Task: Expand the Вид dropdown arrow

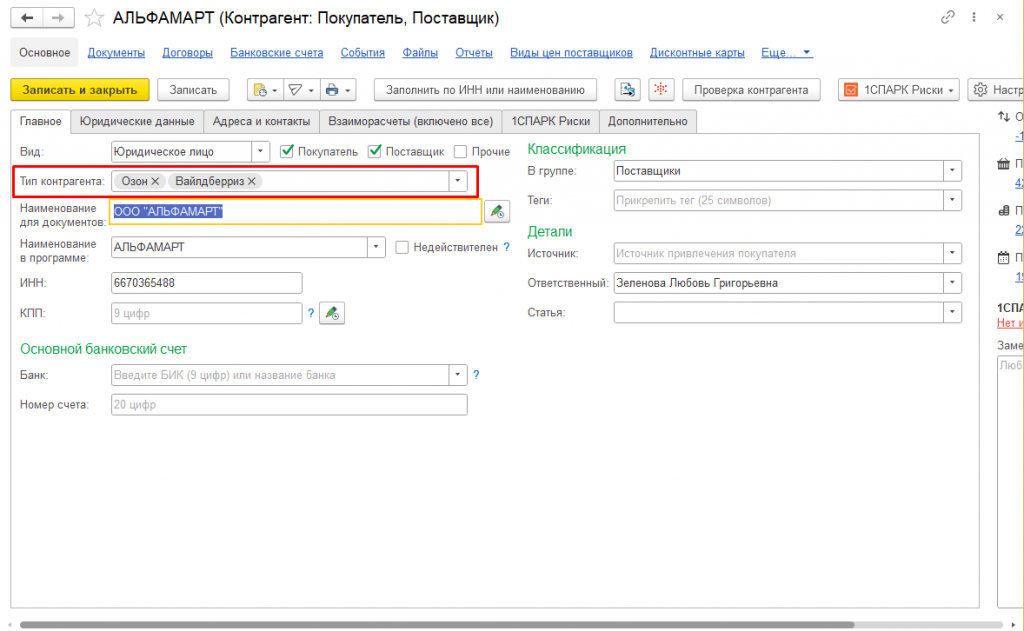Action: 261,152
